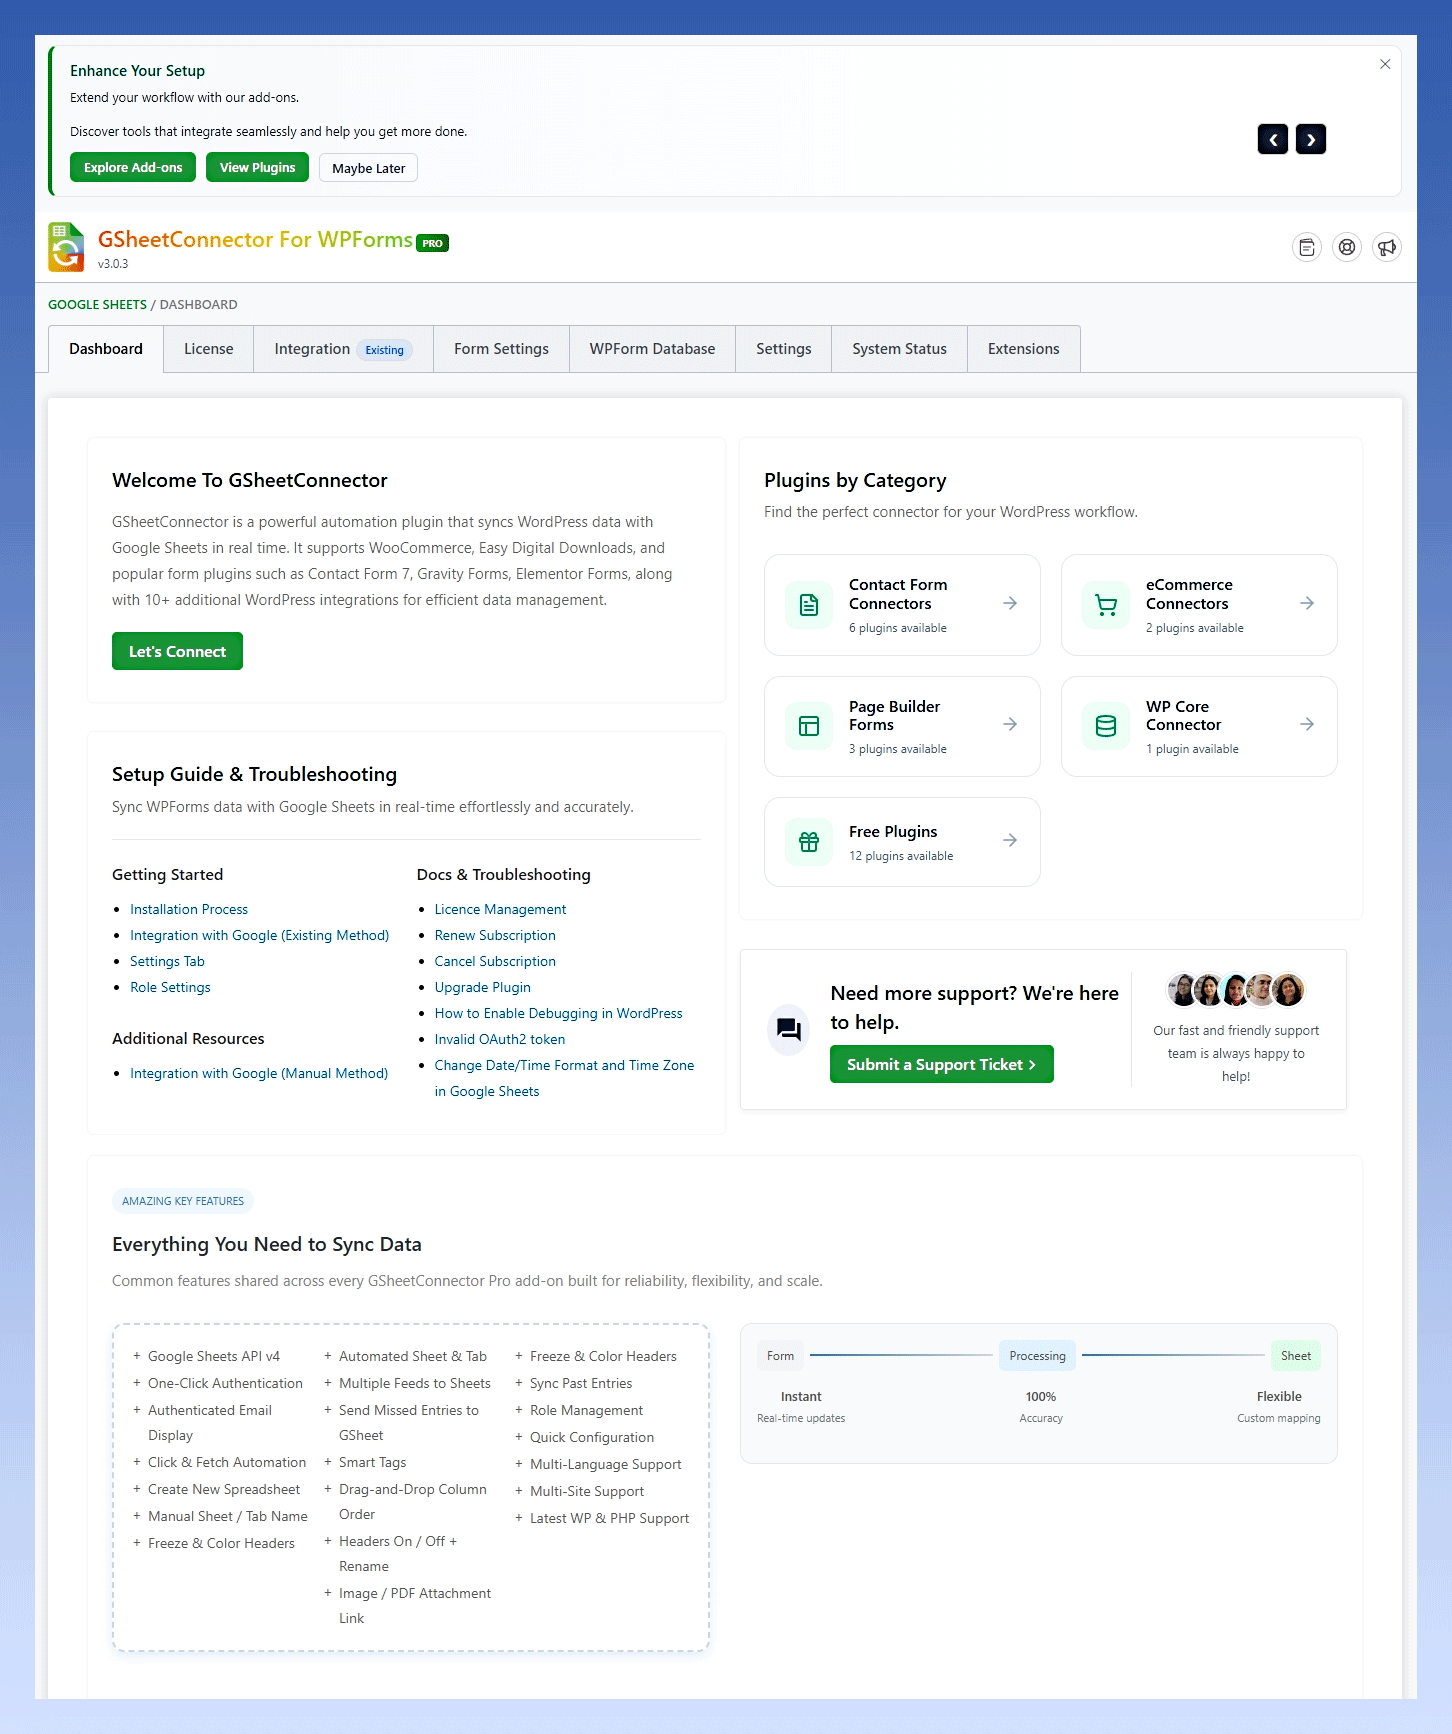Open the Extensions tab

(1024, 349)
